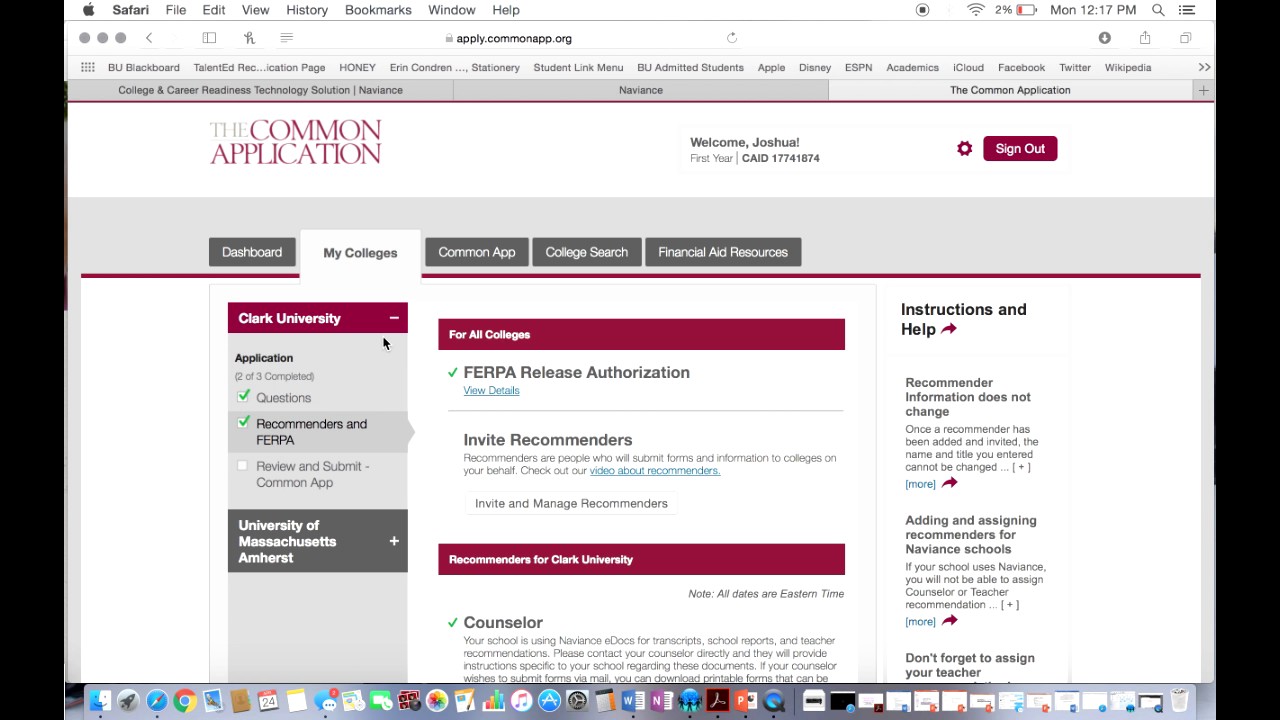Switch to College & Career Readiness tab
Image resolution: width=1280 pixels, height=720 pixels.
[x=260, y=90]
